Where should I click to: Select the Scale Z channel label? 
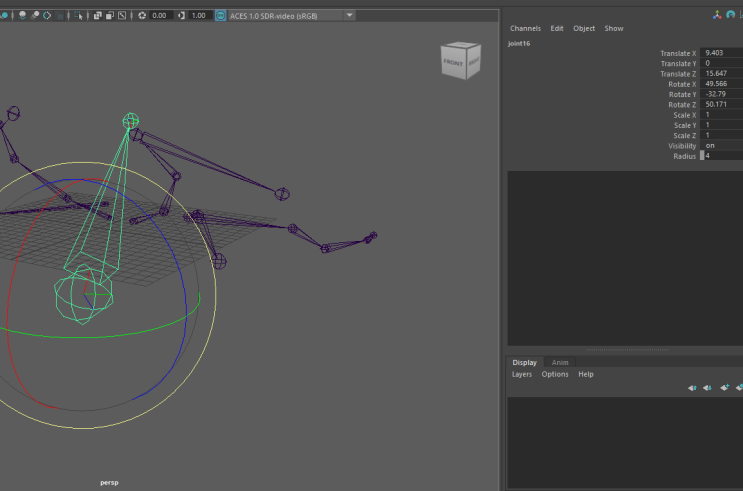click(685, 136)
